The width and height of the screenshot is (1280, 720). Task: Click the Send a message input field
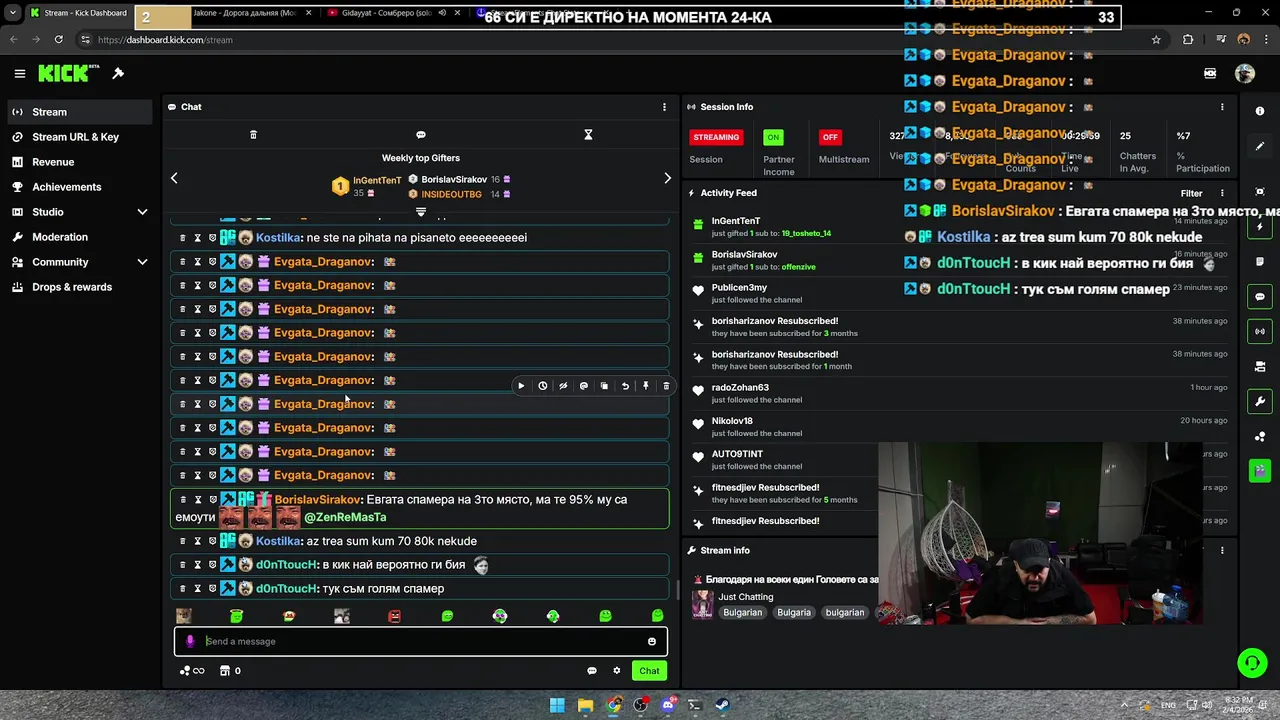click(421, 642)
